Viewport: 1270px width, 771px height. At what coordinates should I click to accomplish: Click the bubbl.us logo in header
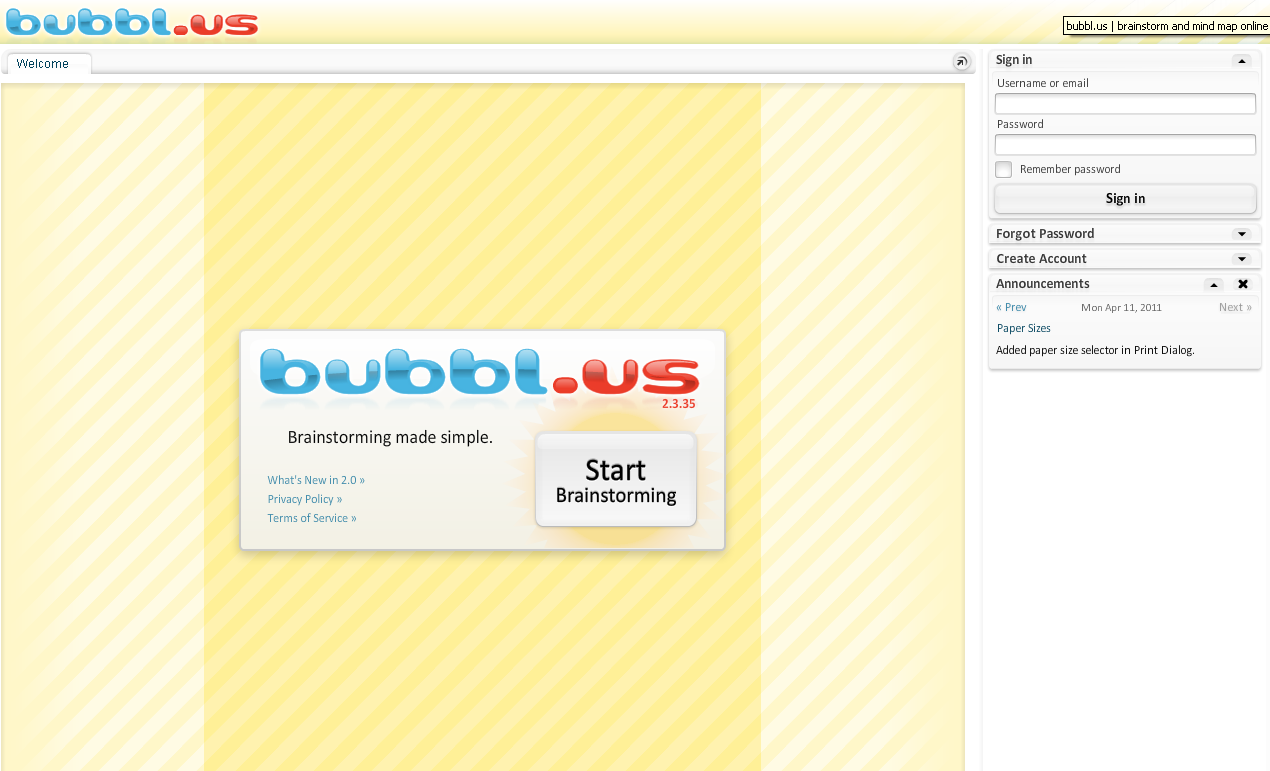pos(132,21)
